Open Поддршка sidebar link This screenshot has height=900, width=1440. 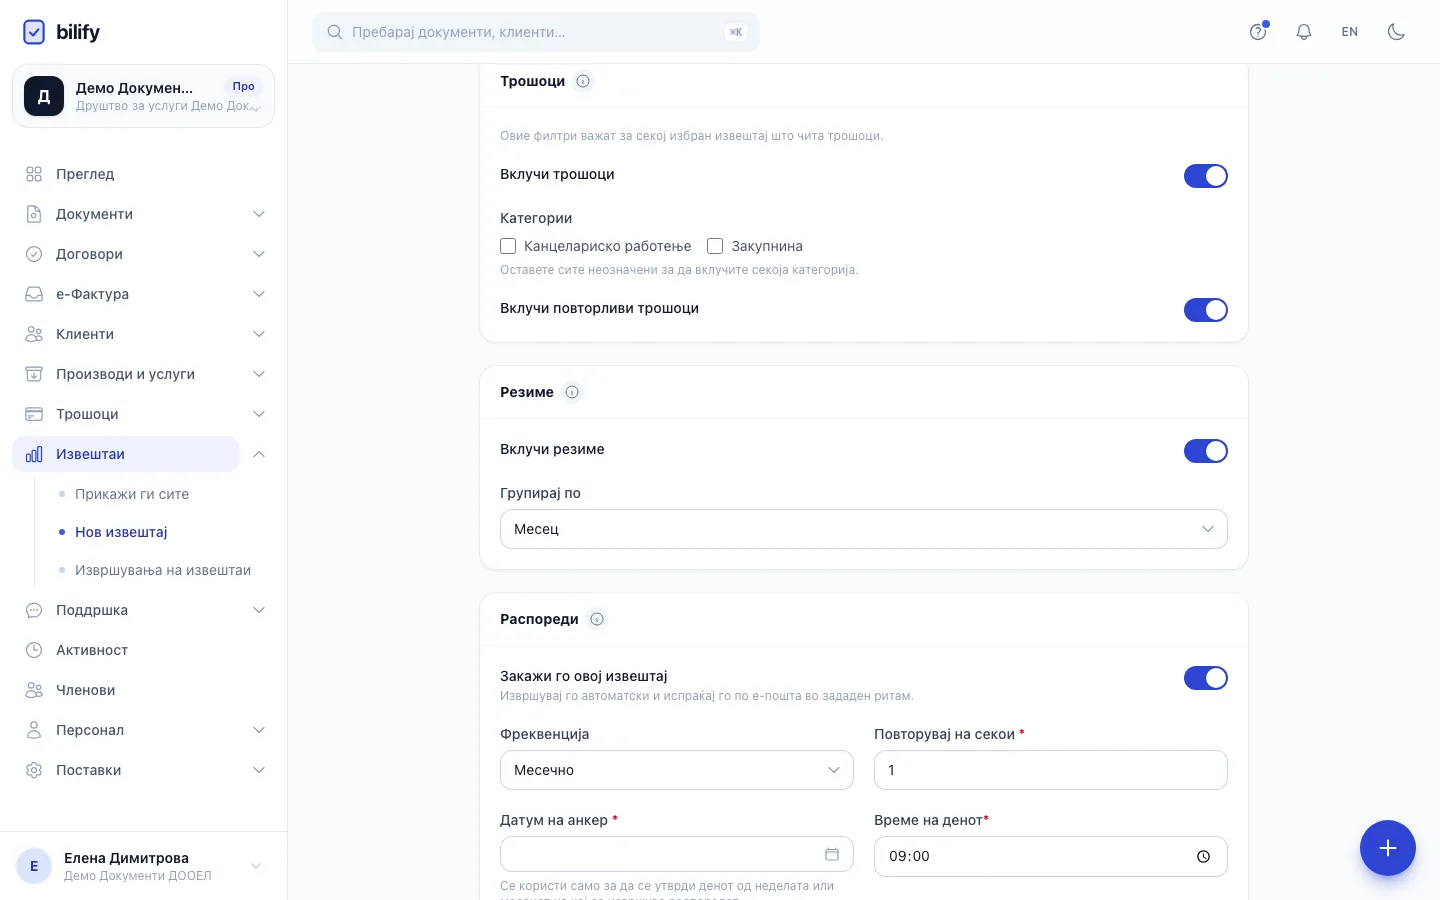click(x=126, y=610)
